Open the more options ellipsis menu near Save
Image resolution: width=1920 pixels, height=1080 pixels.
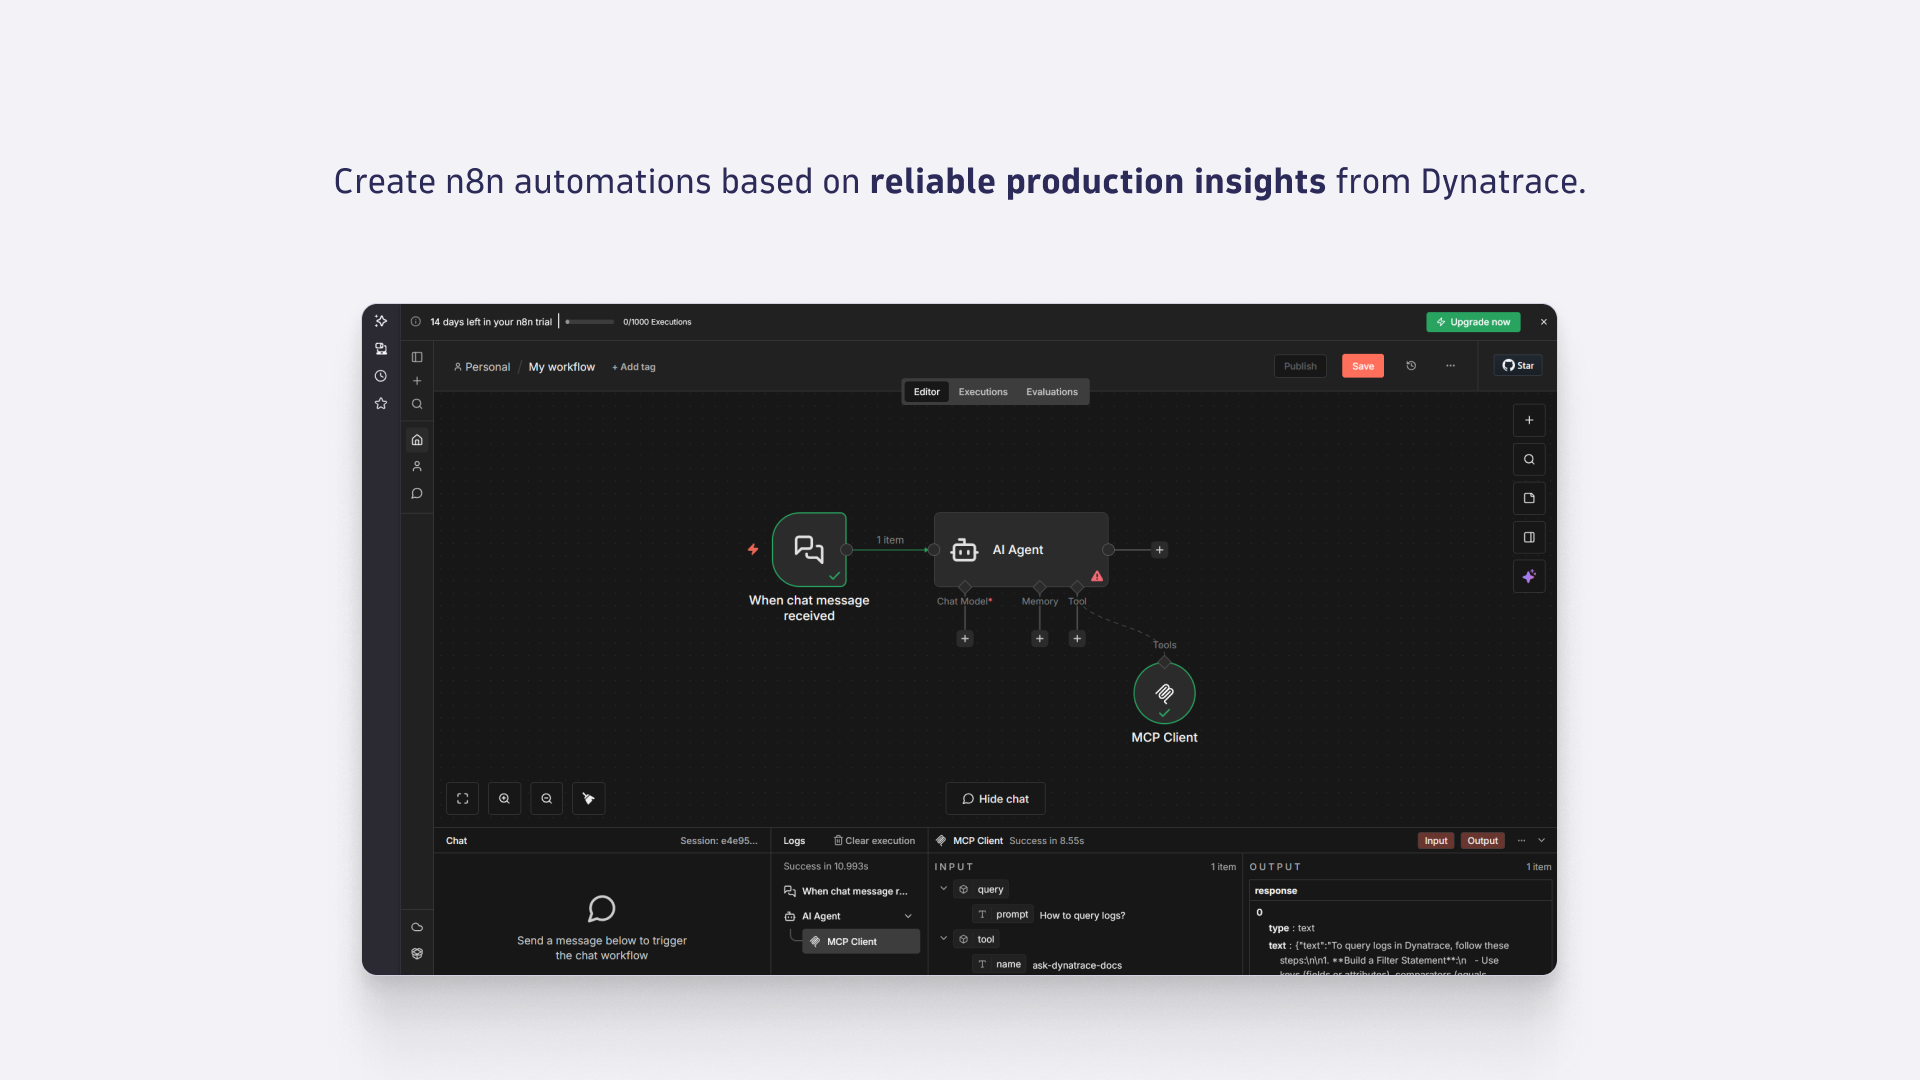click(1450, 366)
